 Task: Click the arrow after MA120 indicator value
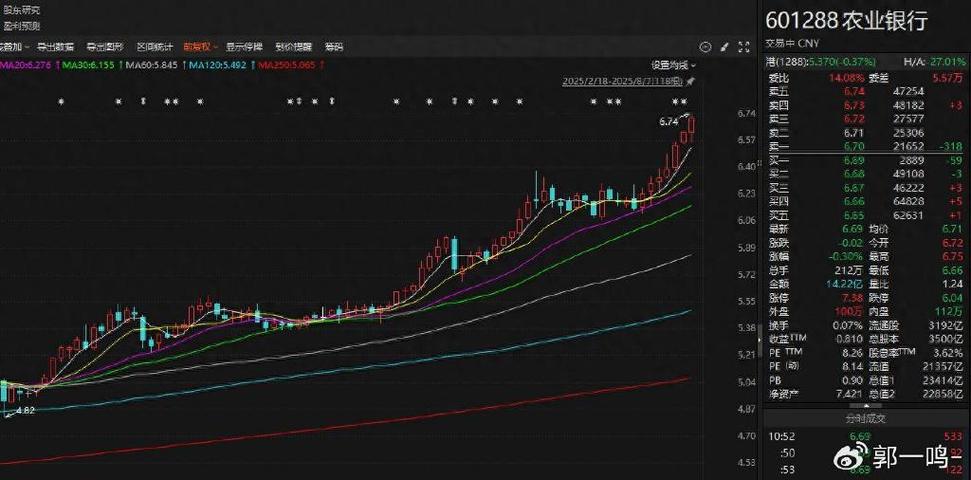[251, 63]
